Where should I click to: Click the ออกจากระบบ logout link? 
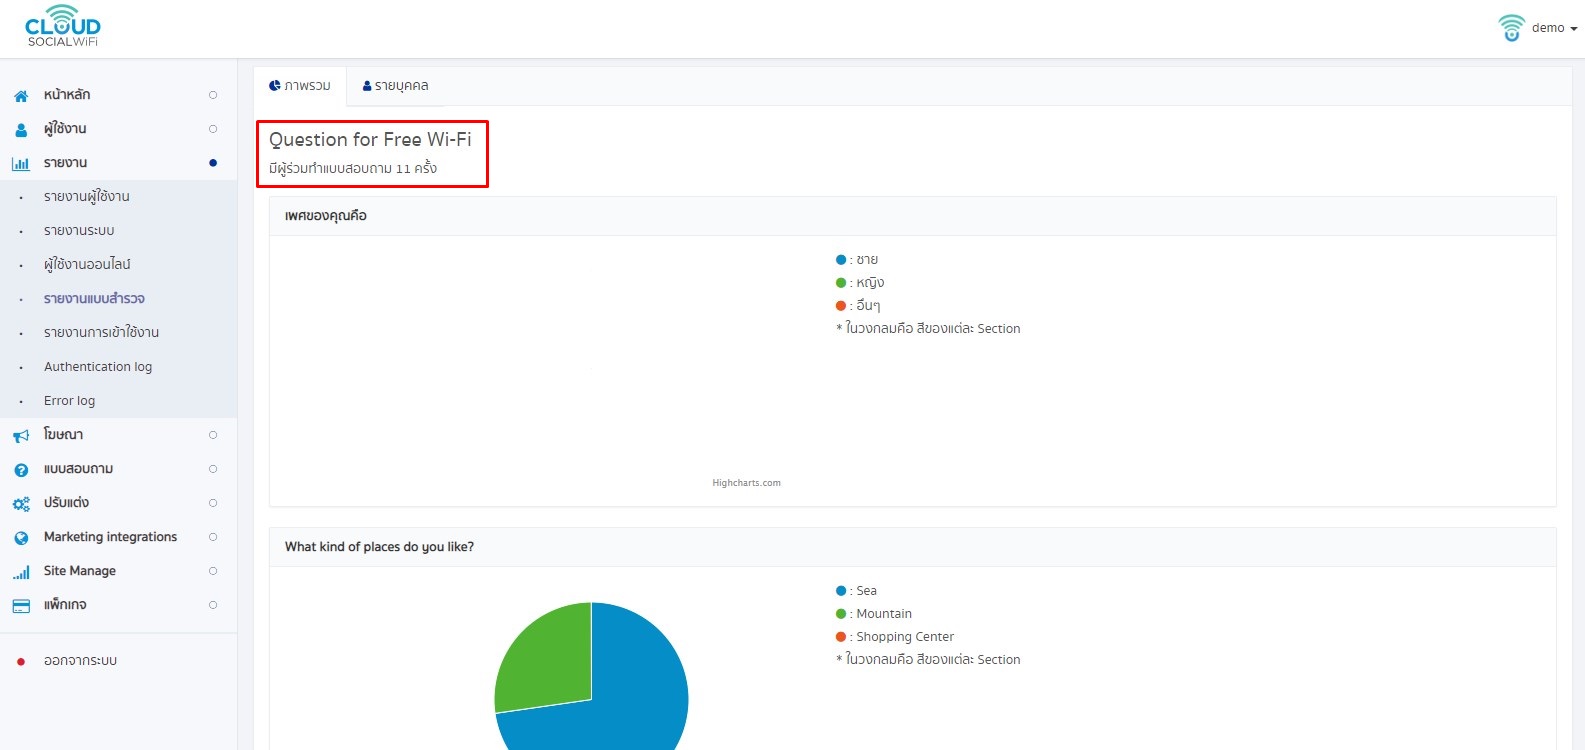pyautogui.click(x=80, y=661)
